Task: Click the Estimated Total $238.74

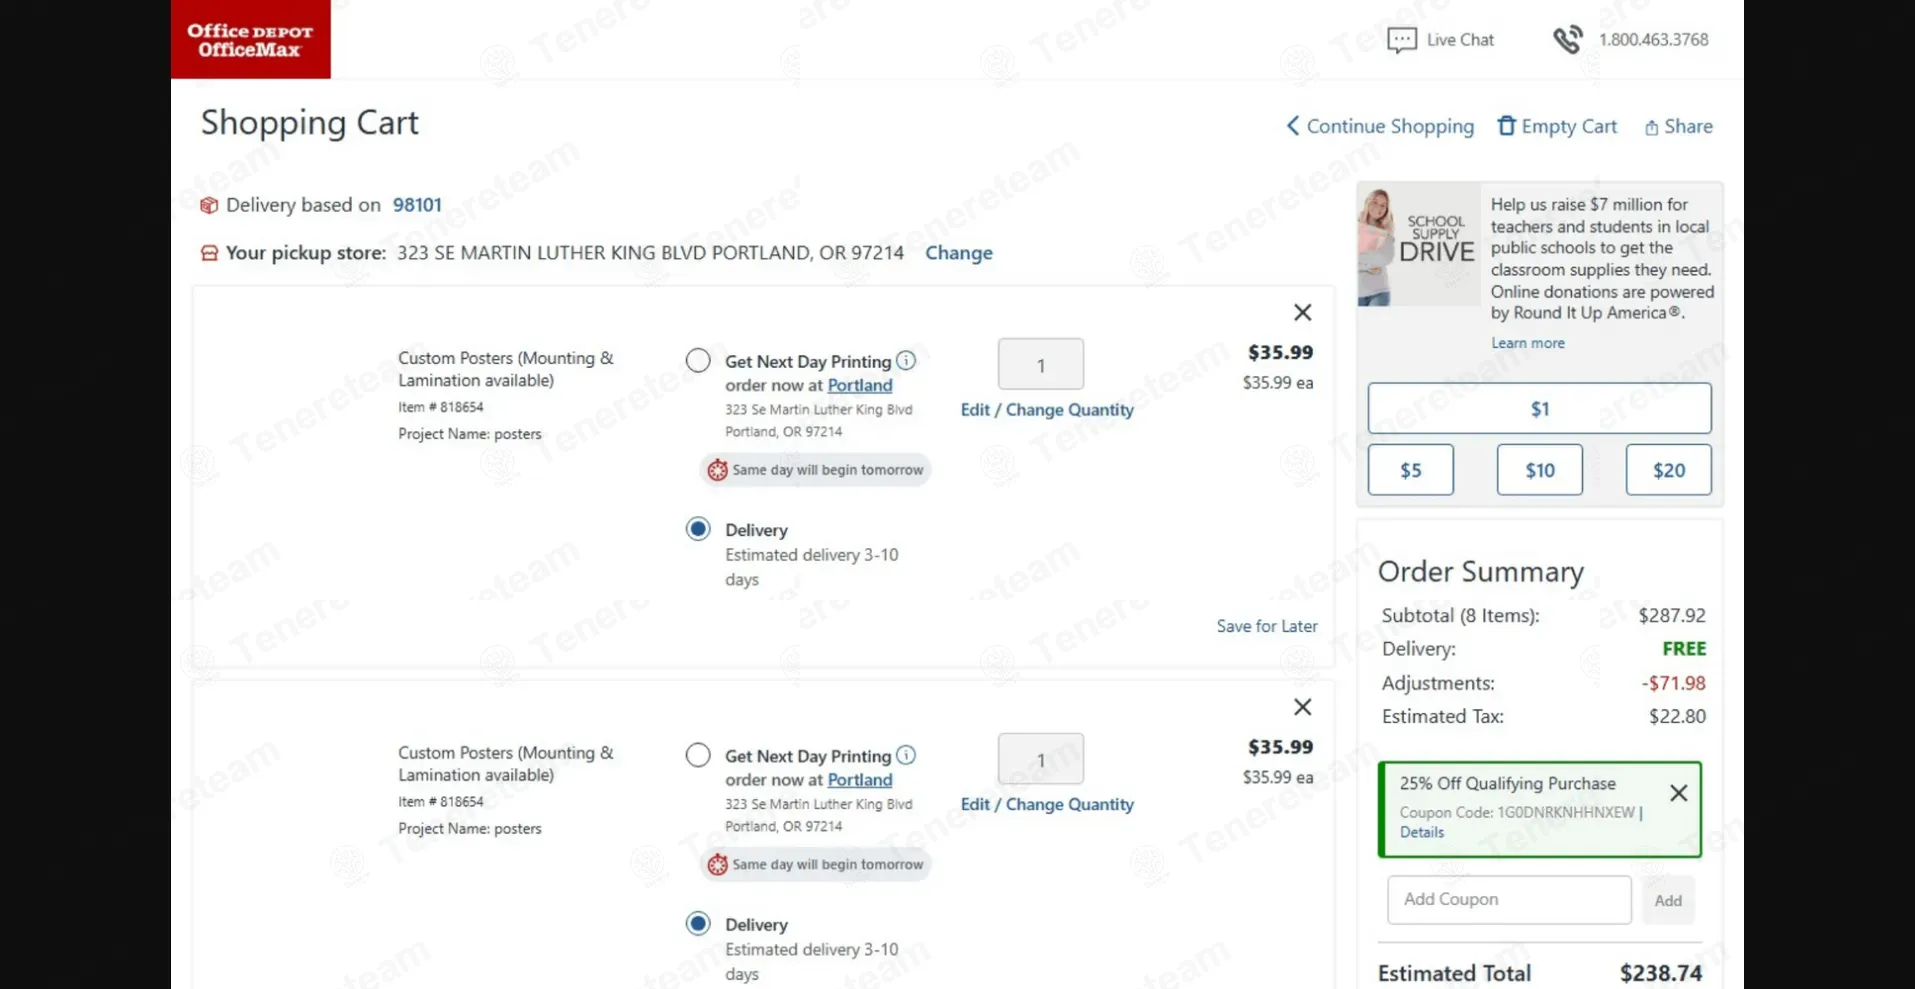Action: [x=1660, y=973]
